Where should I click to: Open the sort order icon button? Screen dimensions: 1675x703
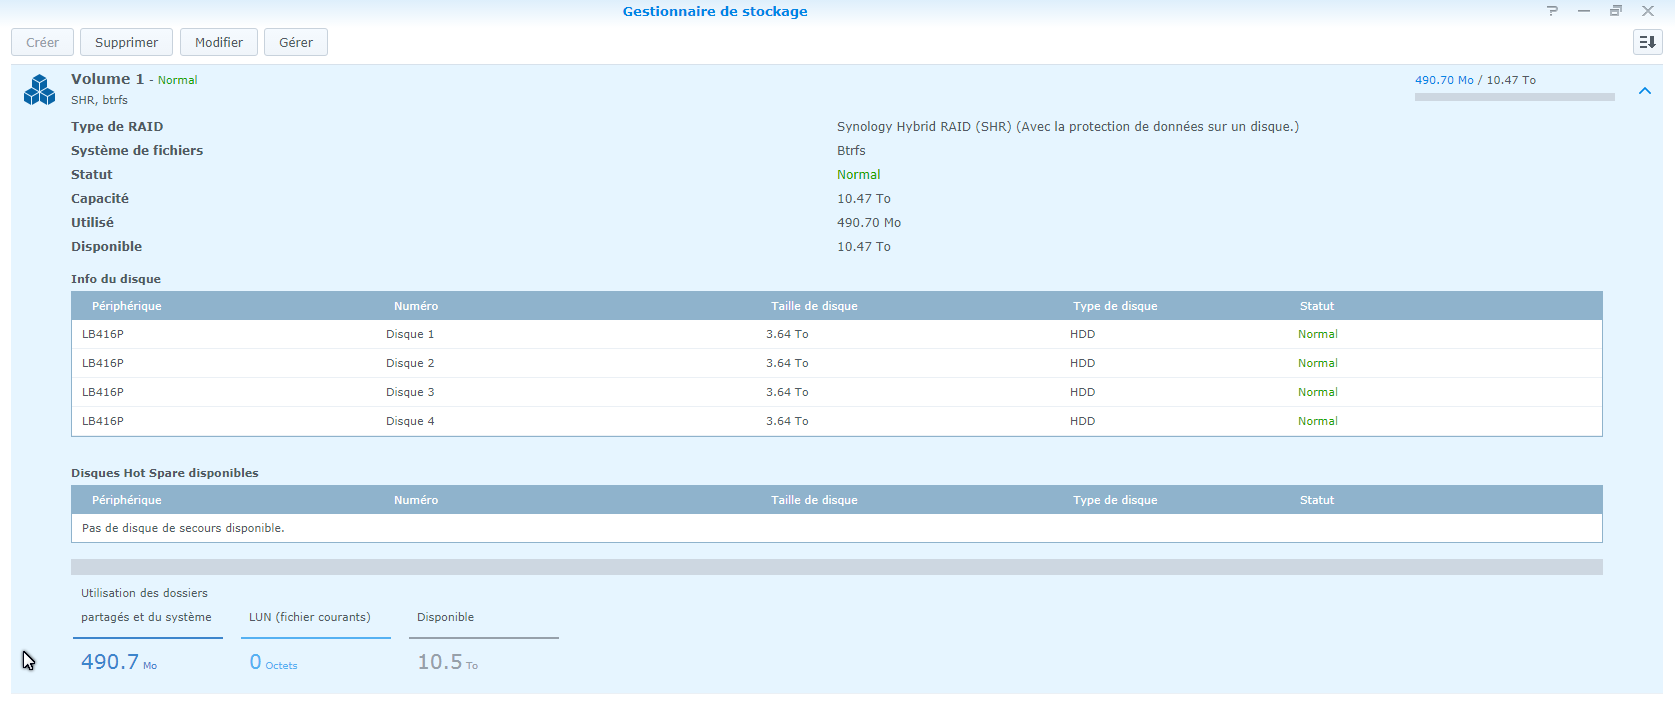point(1647,42)
